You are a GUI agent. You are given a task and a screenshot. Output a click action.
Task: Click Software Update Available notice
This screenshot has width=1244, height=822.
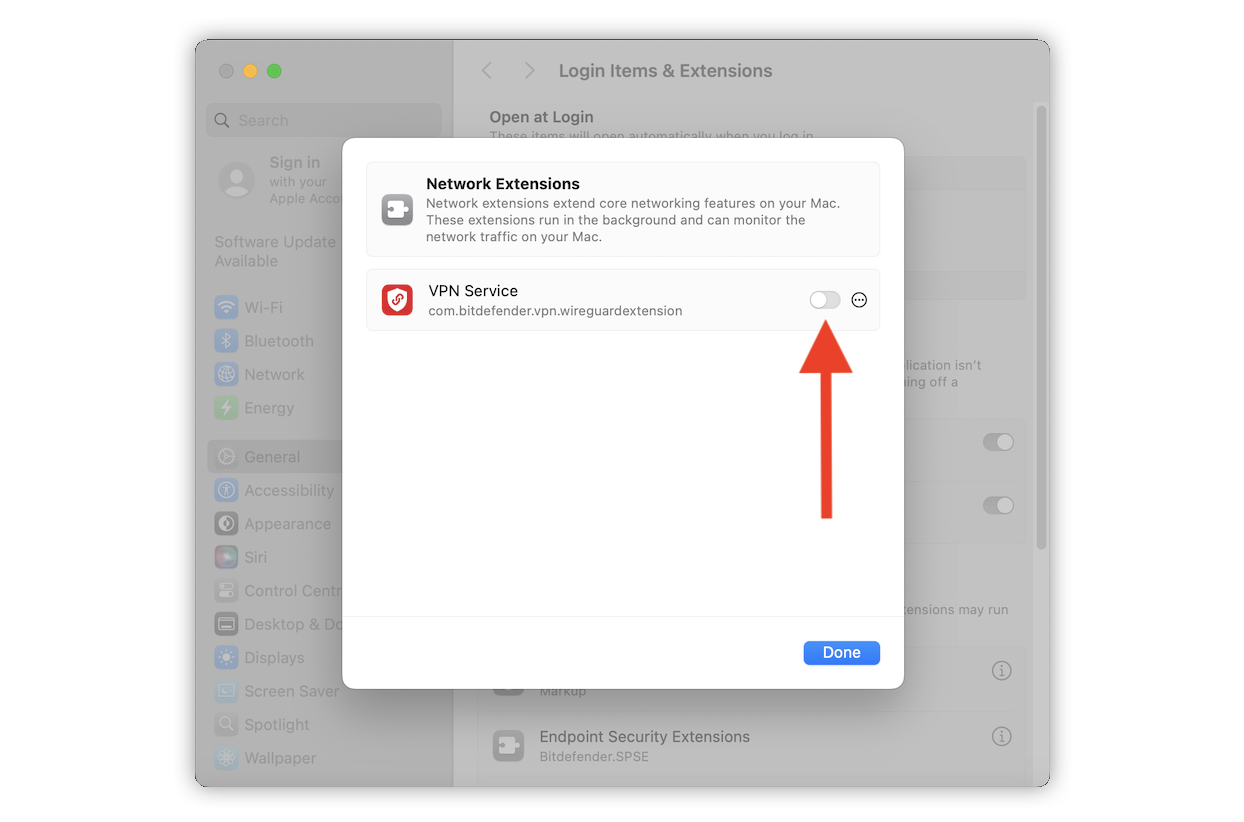(276, 251)
